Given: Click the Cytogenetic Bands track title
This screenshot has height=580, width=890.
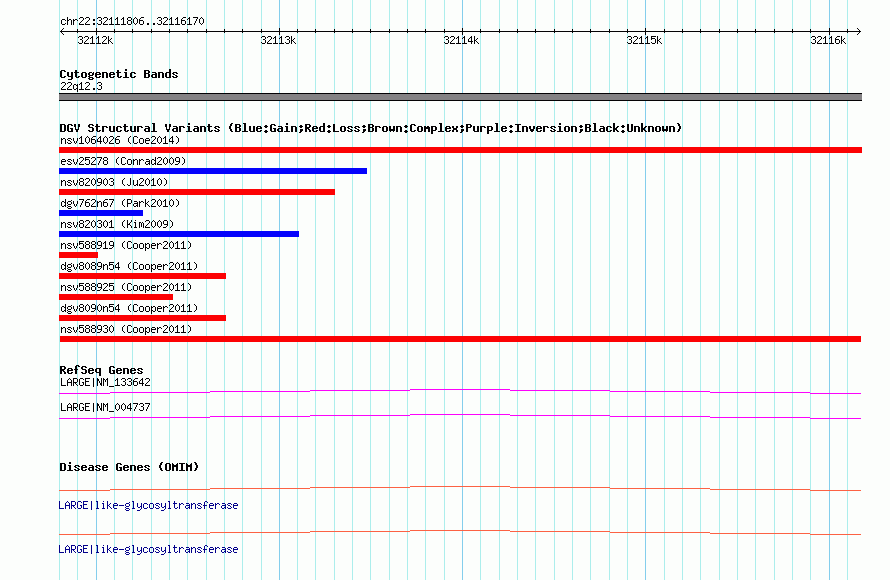Looking at the screenshot, I should tap(119, 74).
